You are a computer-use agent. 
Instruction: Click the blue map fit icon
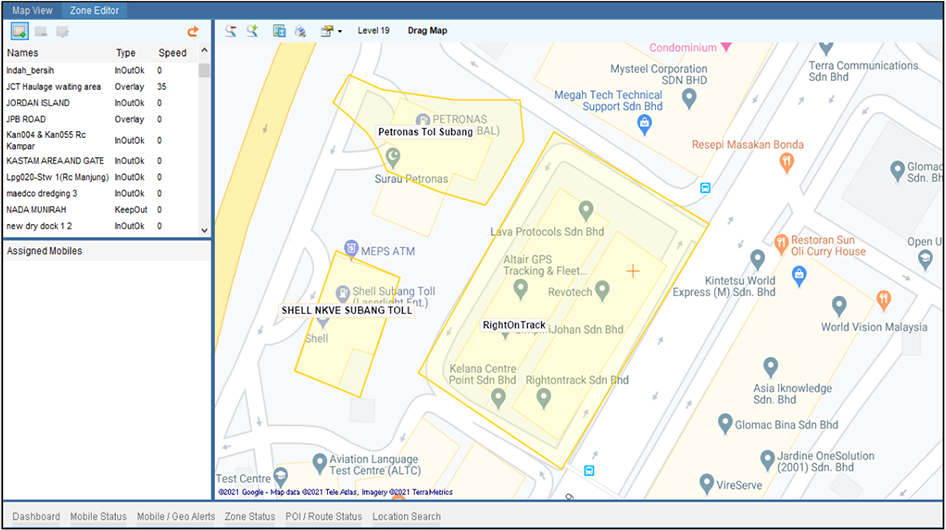point(279,31)
